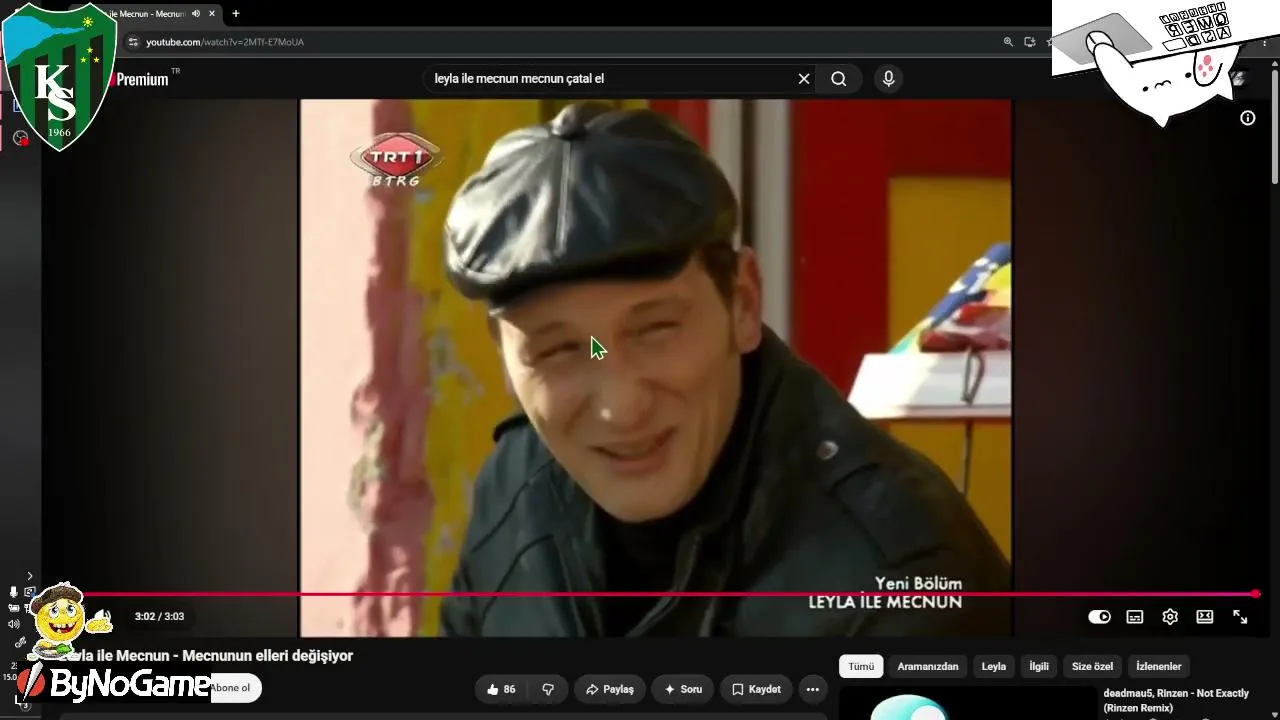Focus the YouTube search input field

point(610,79)
